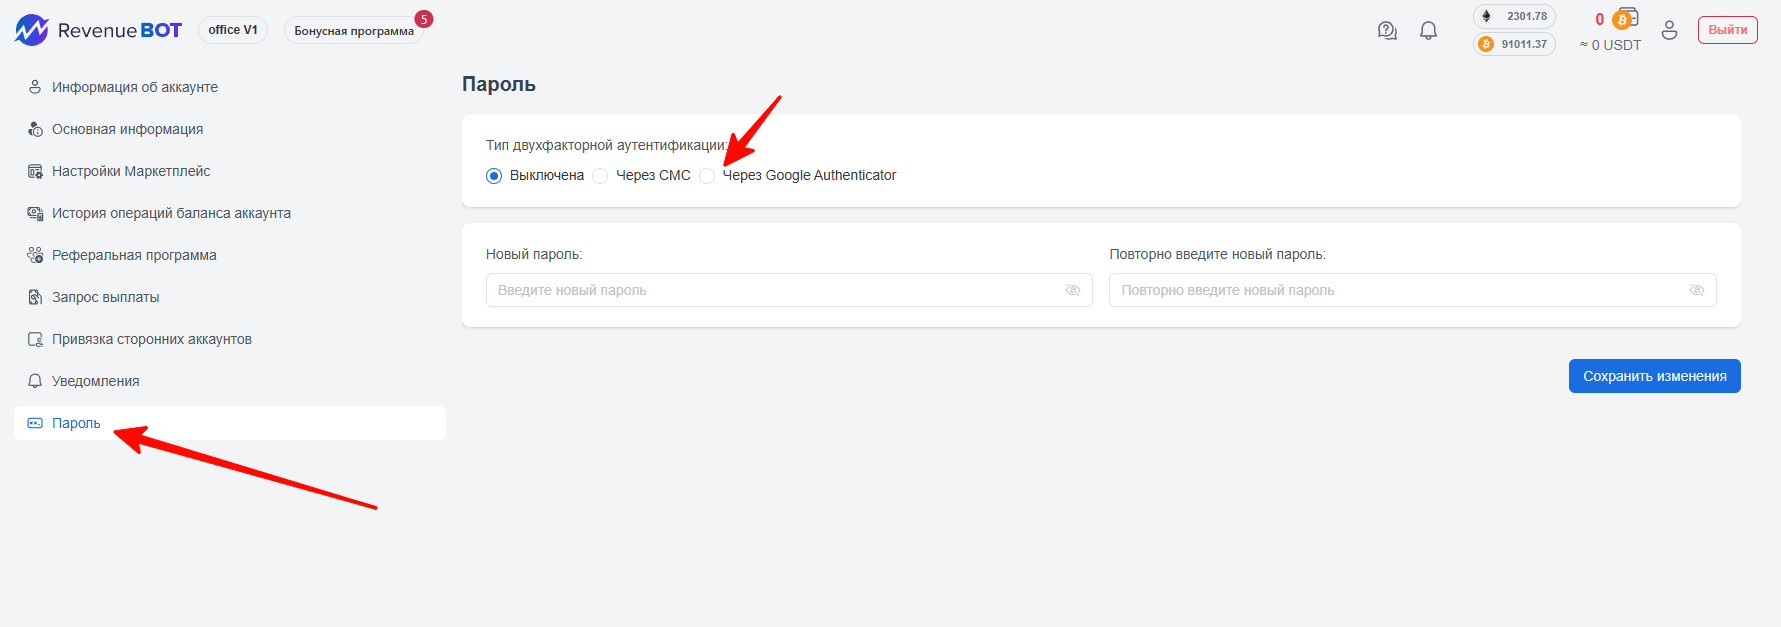Click the referral program icon in sidebar
1781x627 pixels.
point(35,255)
